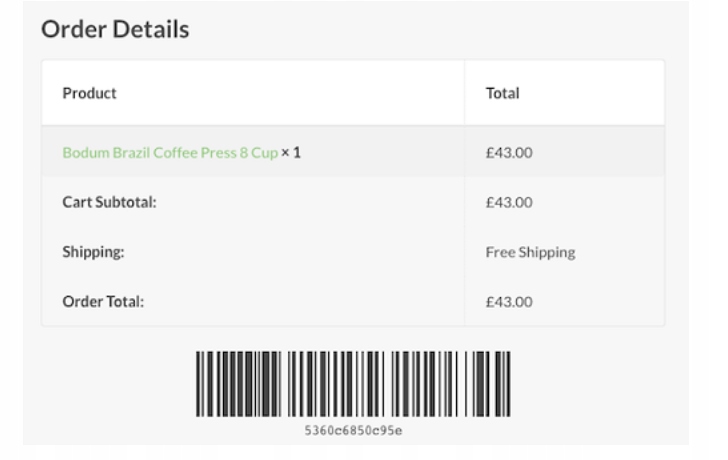Click "8 Cup" in the product name
Image resolution: width=728 pixels, height=460 pixels.
coord(258,153)
